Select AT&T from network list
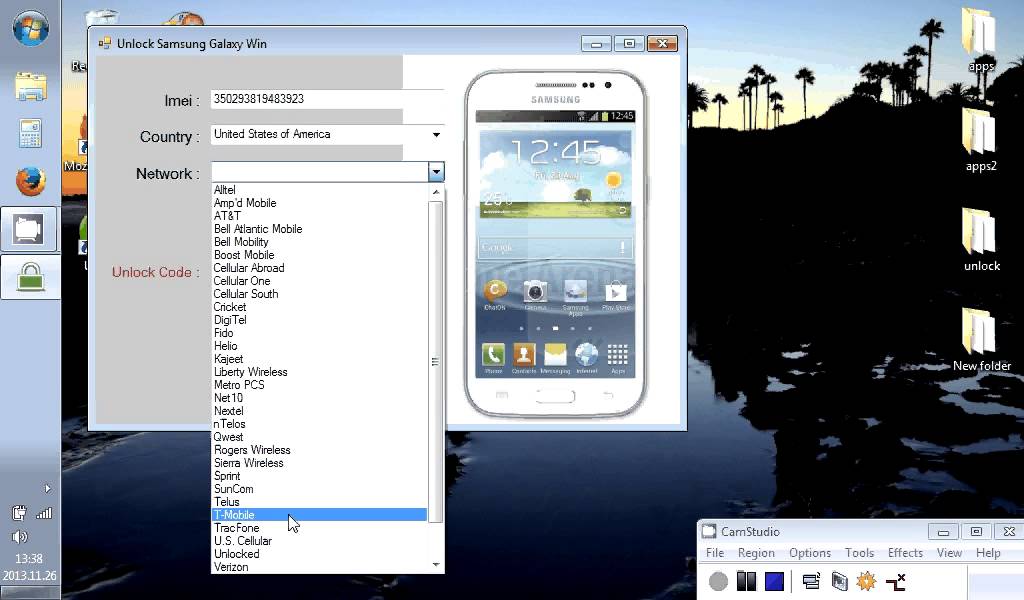The height and width of the screenshot is (600, 1024). [320, 216]
